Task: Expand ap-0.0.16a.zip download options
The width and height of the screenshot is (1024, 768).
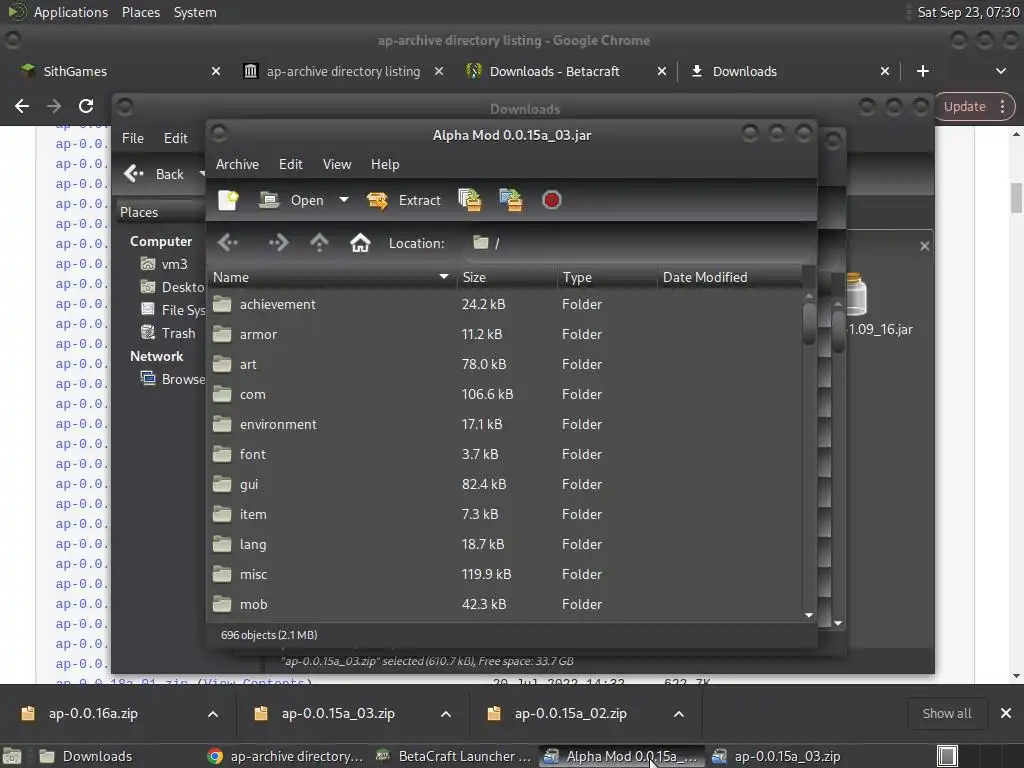Action: pyautogui.click(x=213, y=714)
